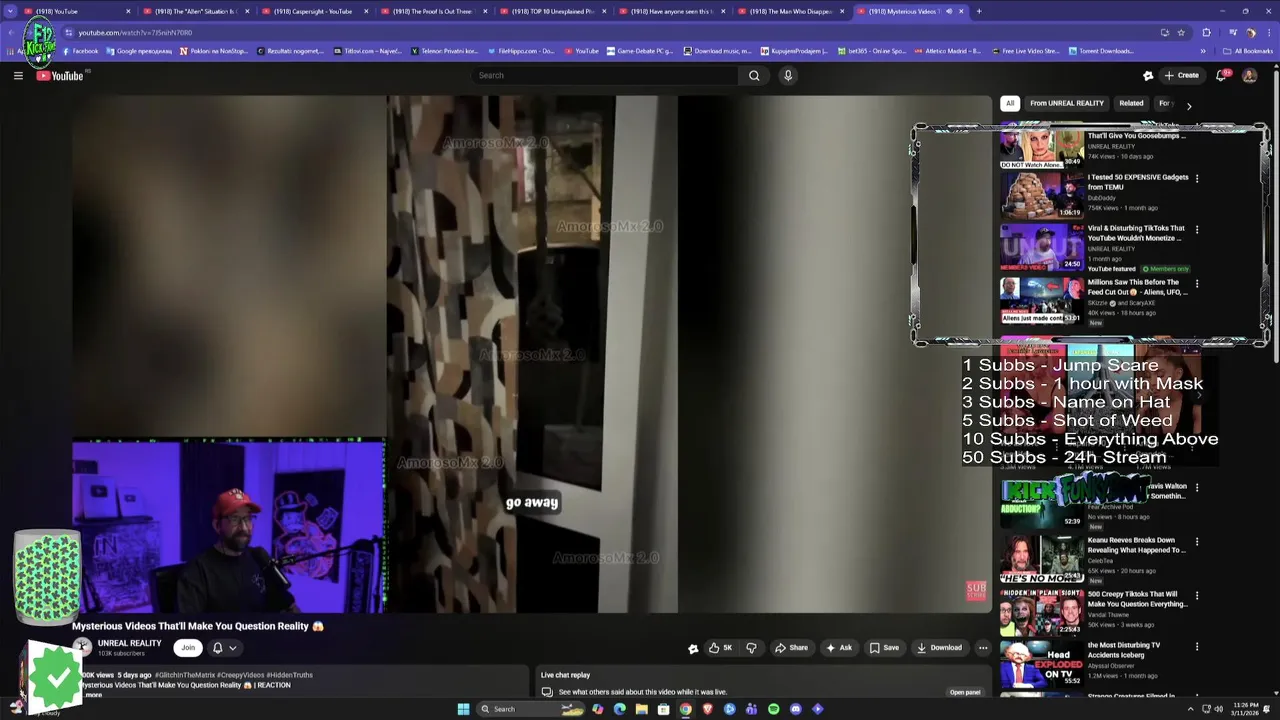The image size is (1280, 720).
Task: Go to the YouTube home logo
Action: click(60, 75)
